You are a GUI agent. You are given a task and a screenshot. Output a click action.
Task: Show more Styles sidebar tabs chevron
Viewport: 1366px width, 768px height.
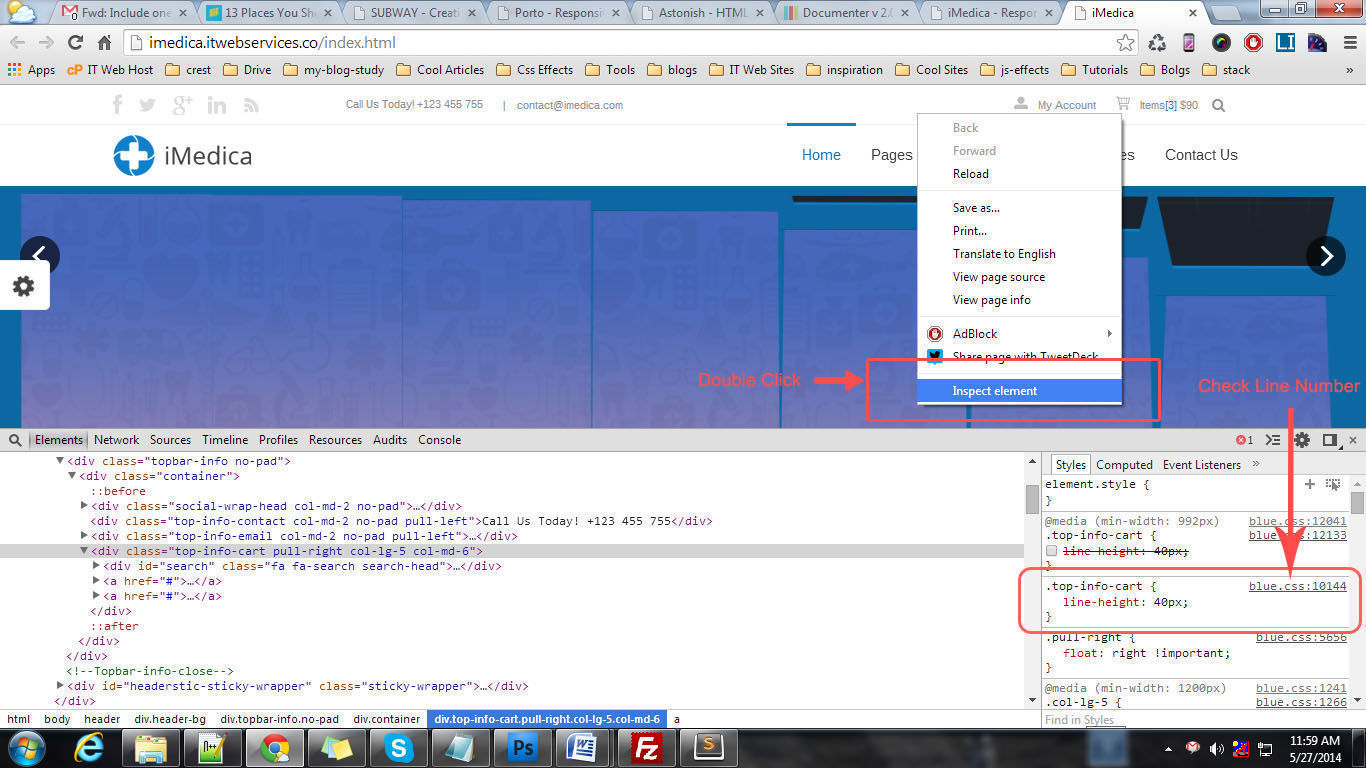point(1256,464)
